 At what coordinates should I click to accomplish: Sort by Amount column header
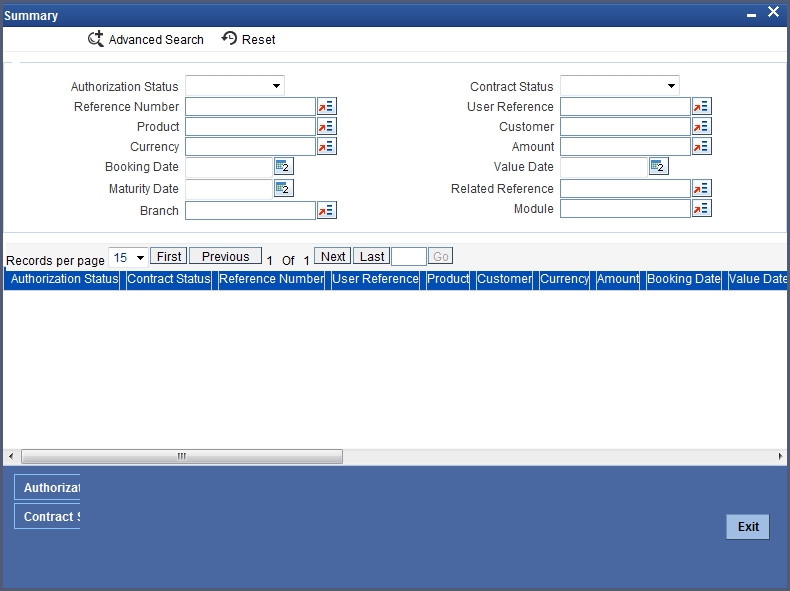pyautogui.click(x=618, y=279)
